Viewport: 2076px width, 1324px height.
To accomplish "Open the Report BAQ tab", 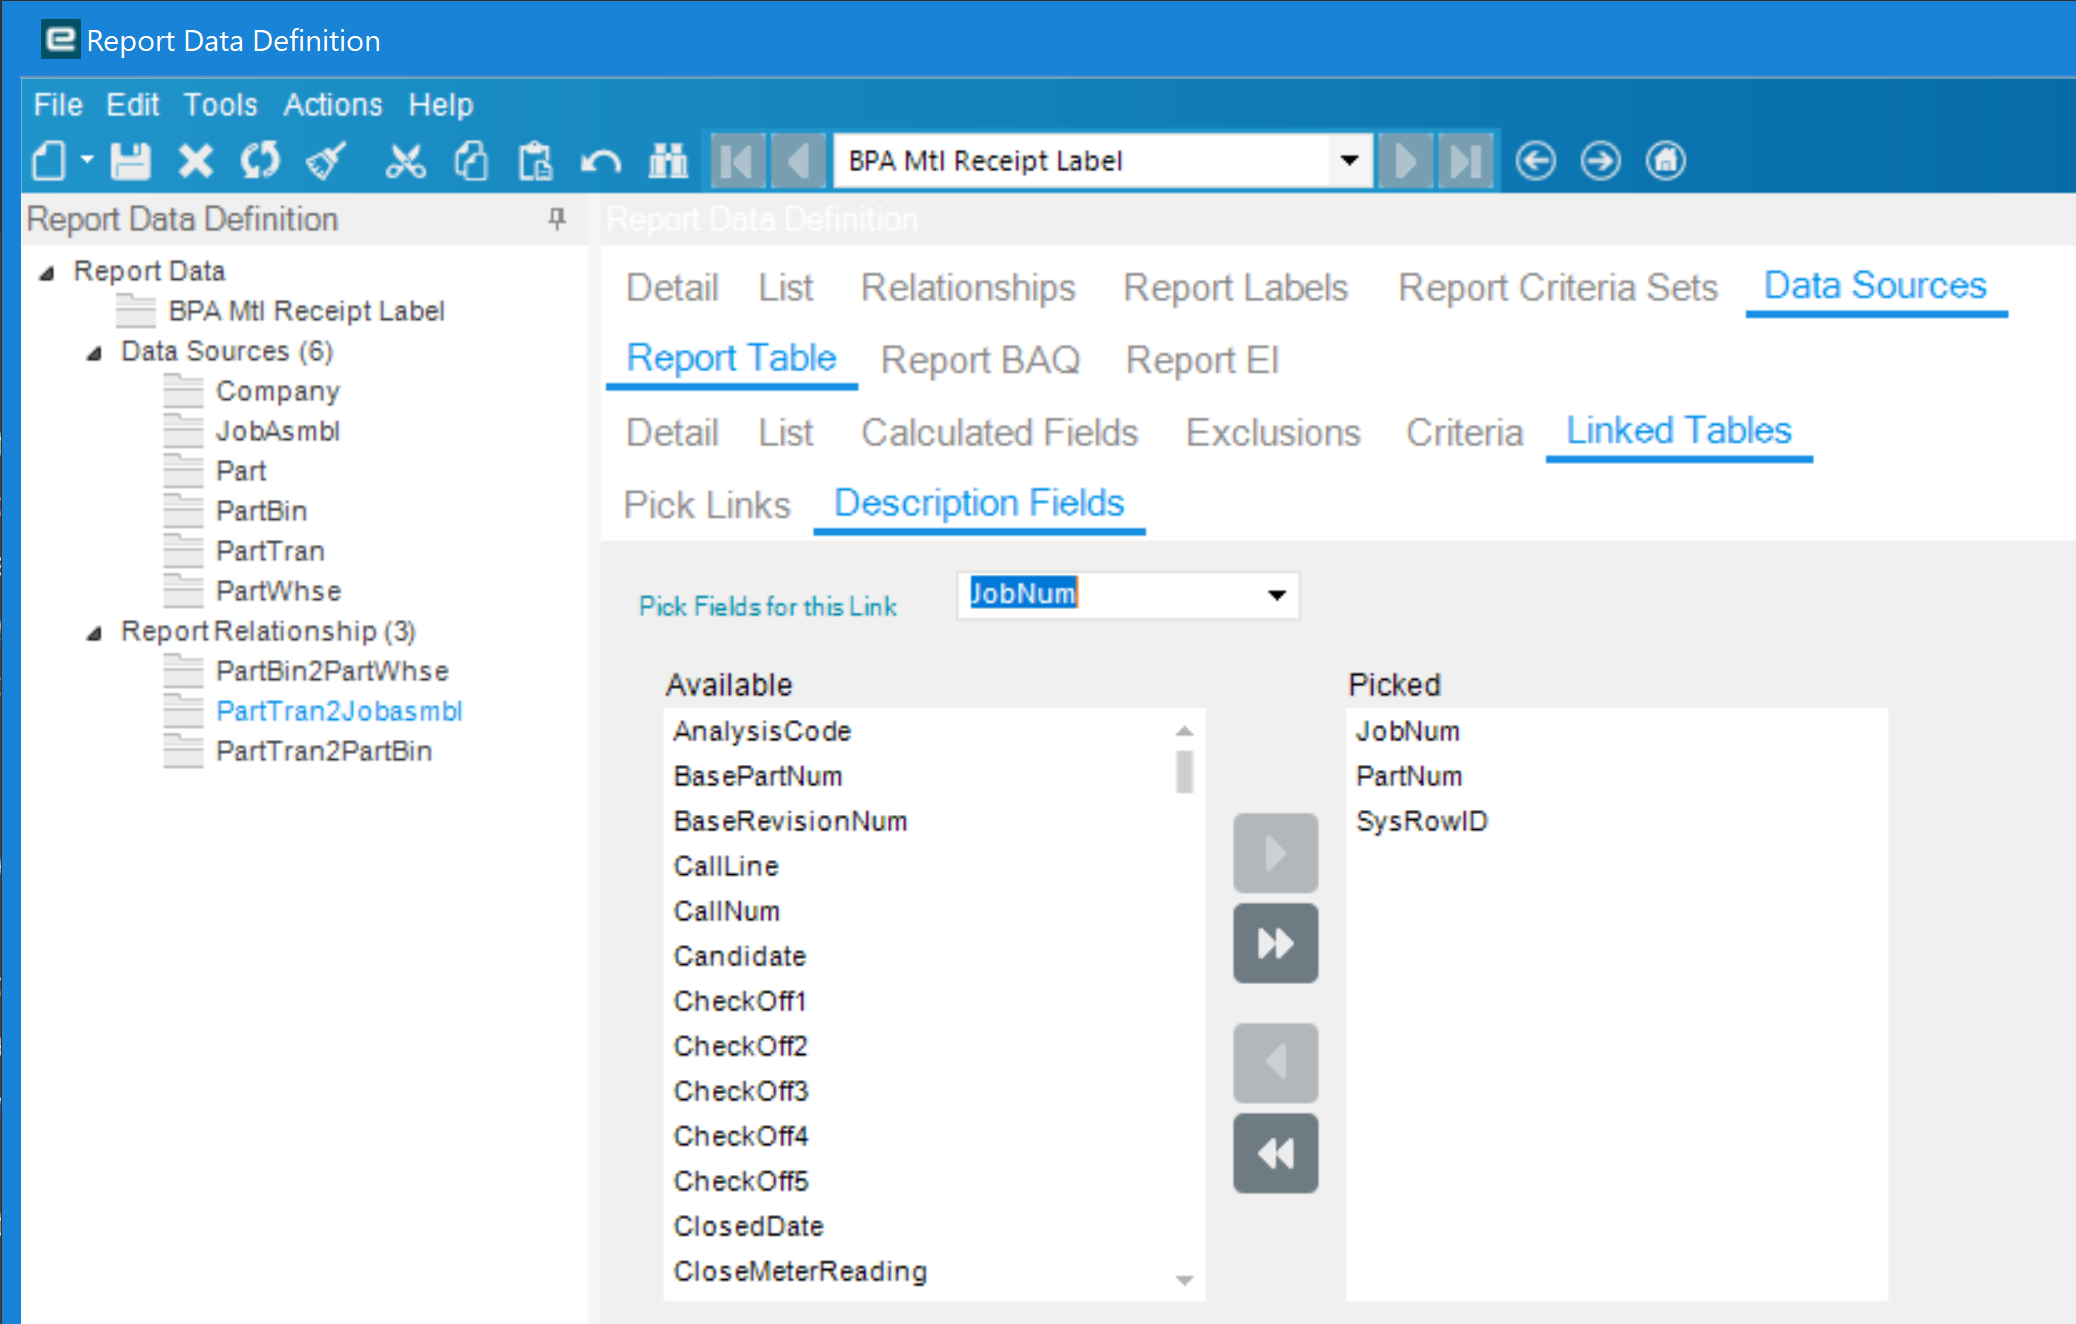I will tap(980, 360).
